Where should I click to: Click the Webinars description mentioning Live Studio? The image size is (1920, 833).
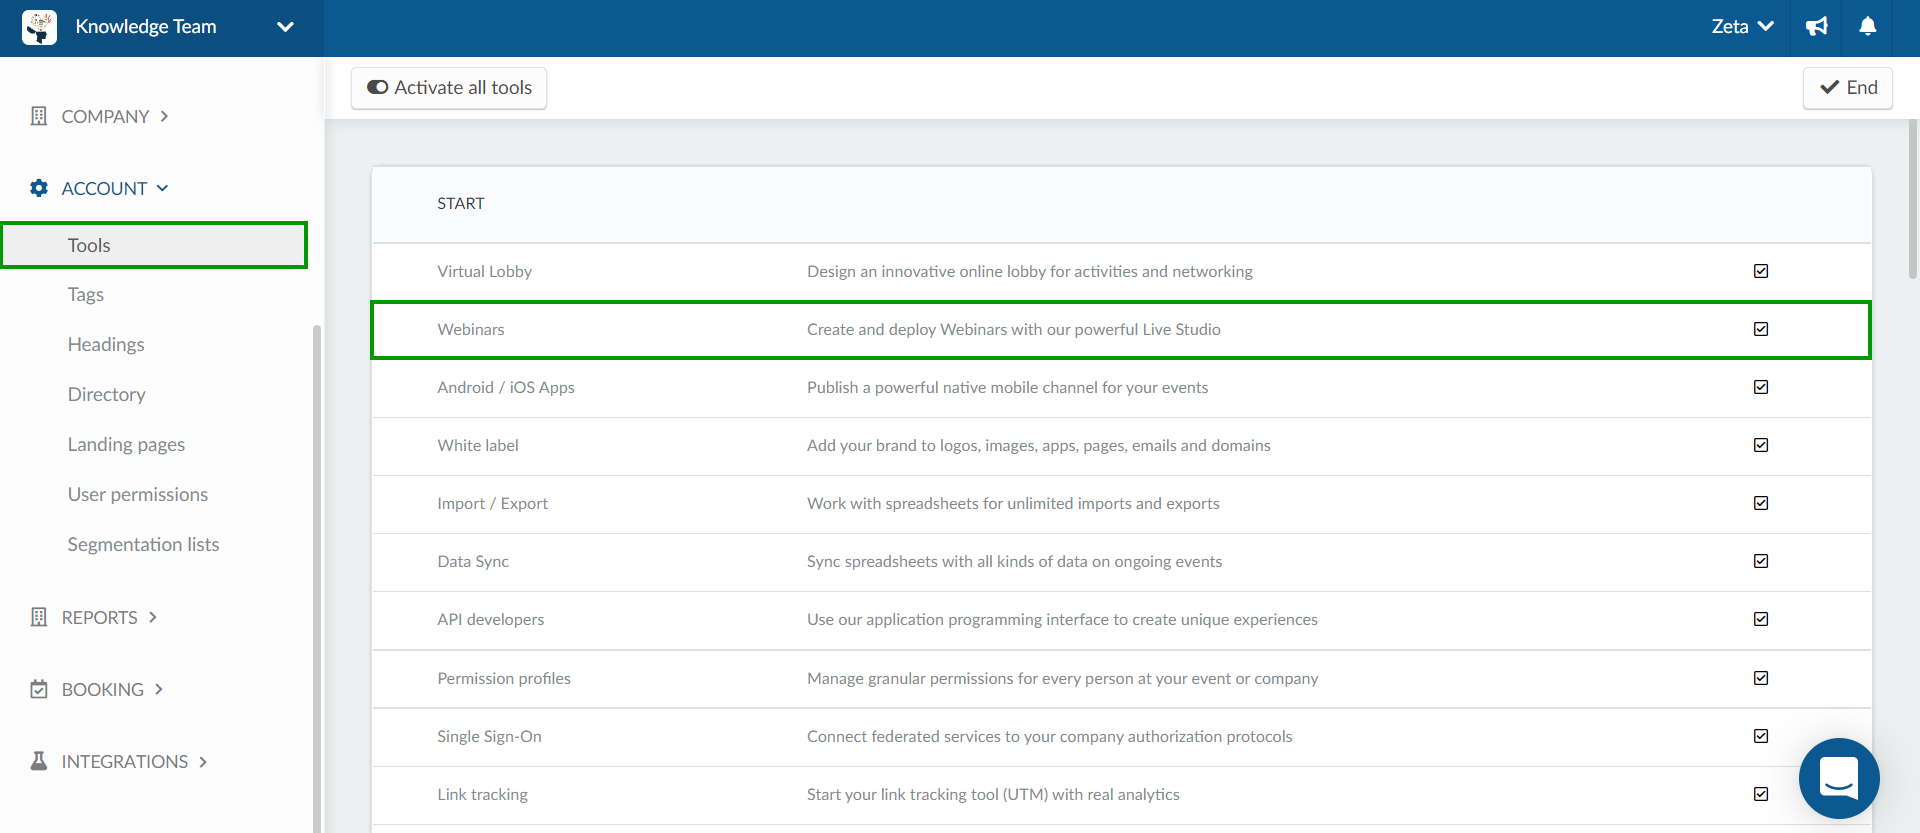tap(1014, 329)
